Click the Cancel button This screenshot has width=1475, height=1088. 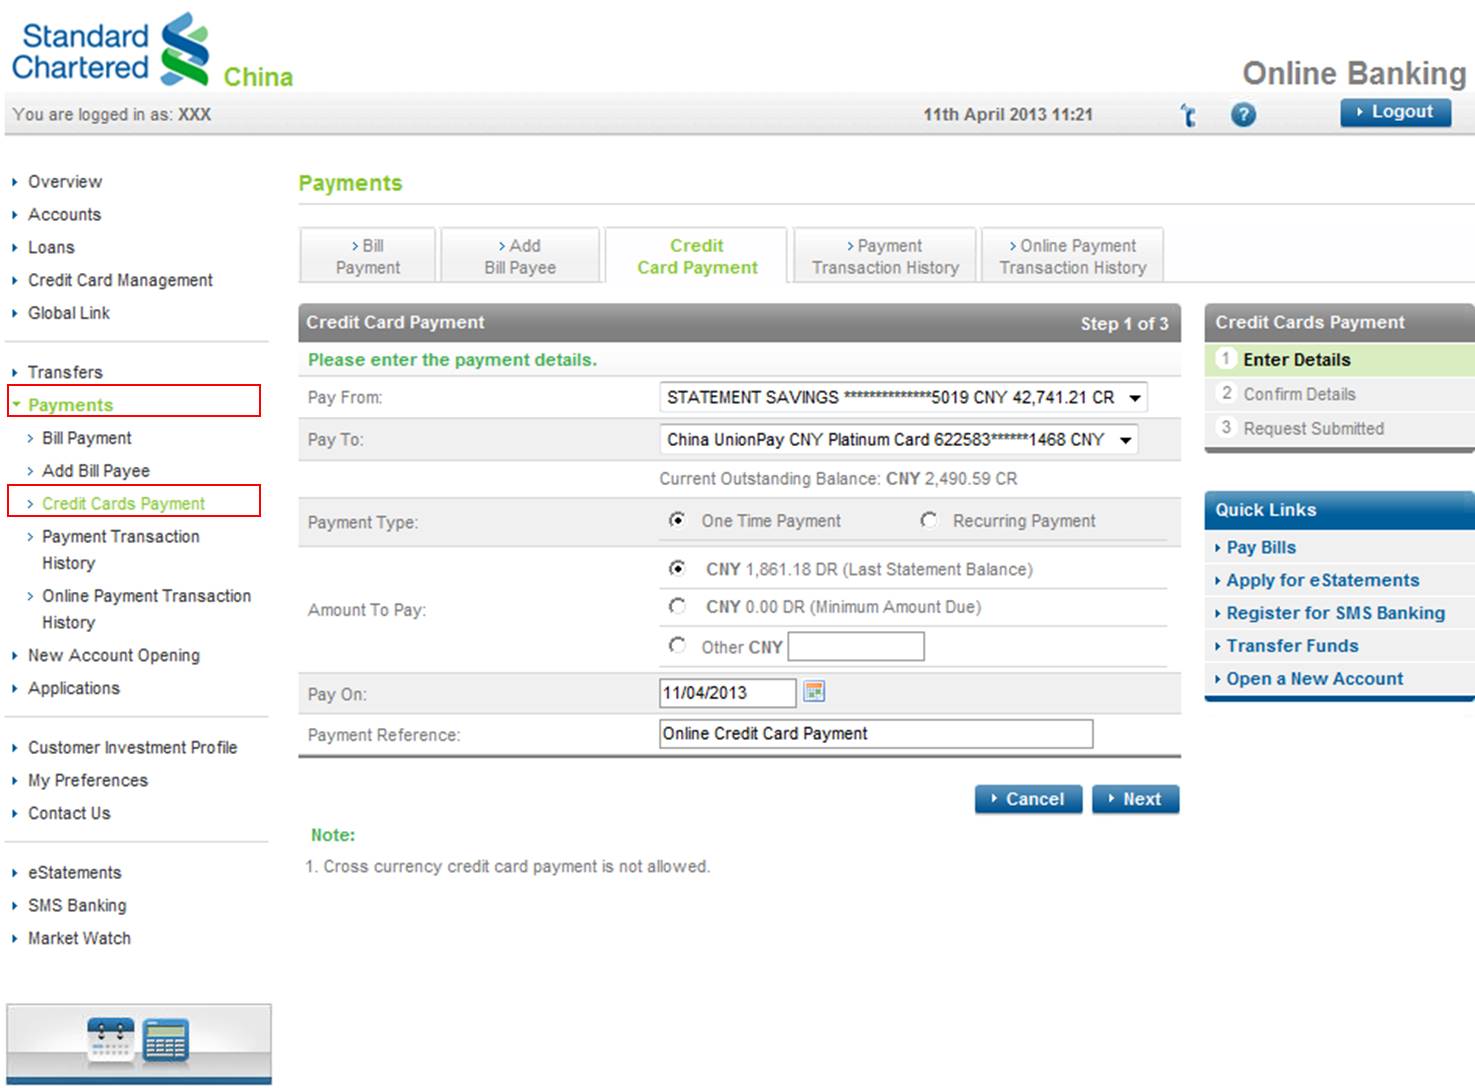tap(1028, 799)
